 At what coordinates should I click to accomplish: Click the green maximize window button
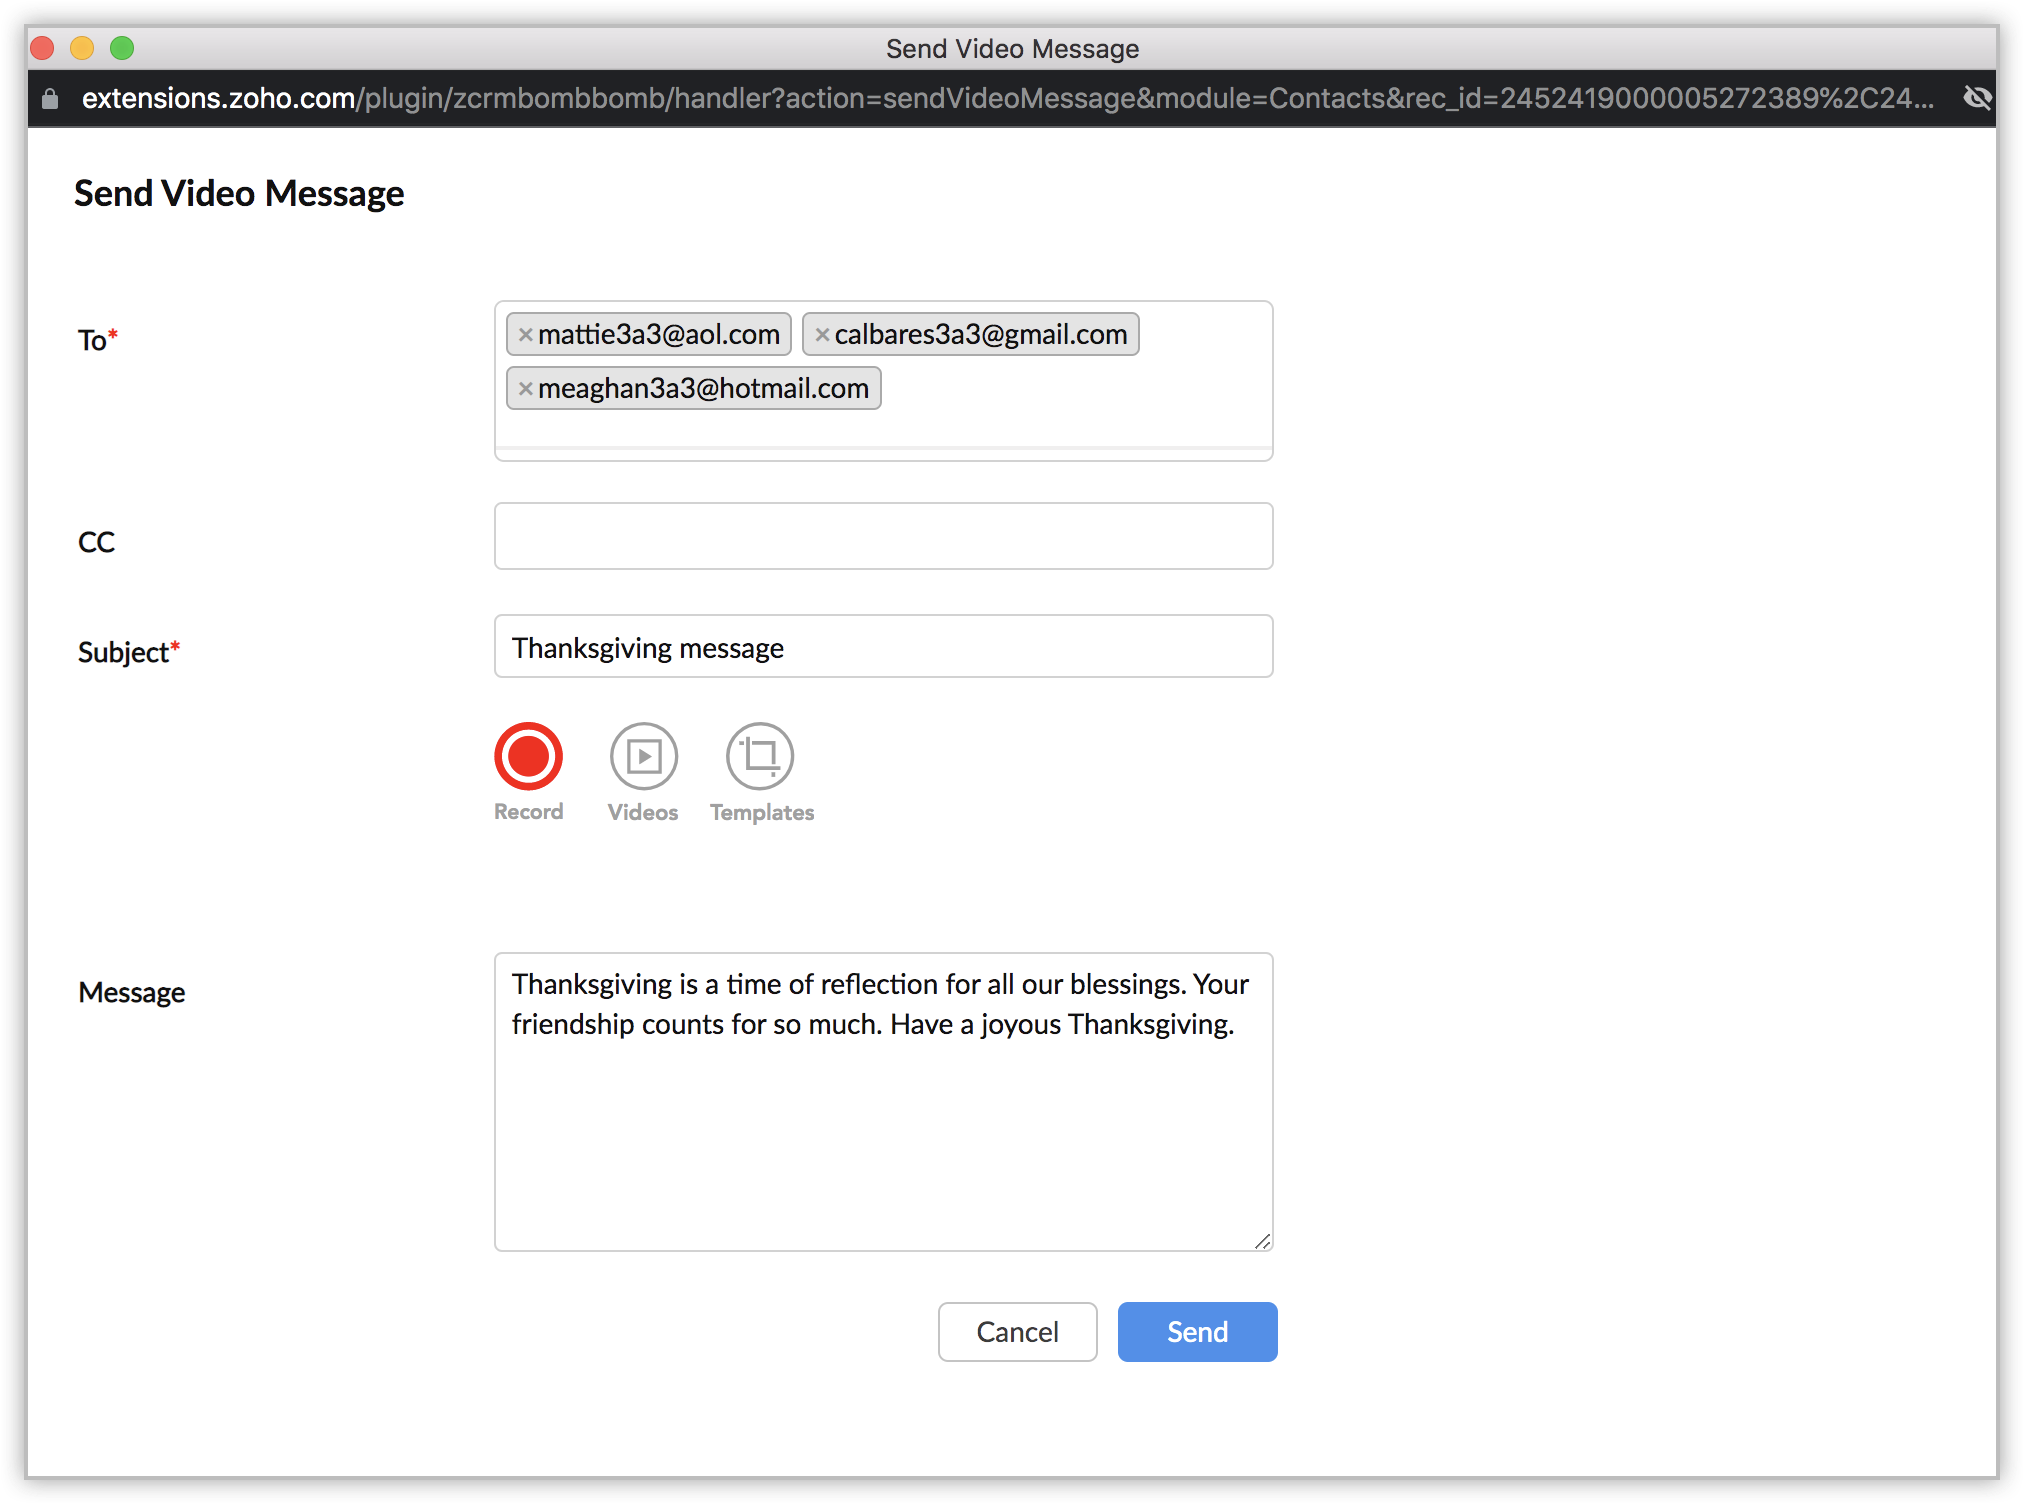[122, 48]
